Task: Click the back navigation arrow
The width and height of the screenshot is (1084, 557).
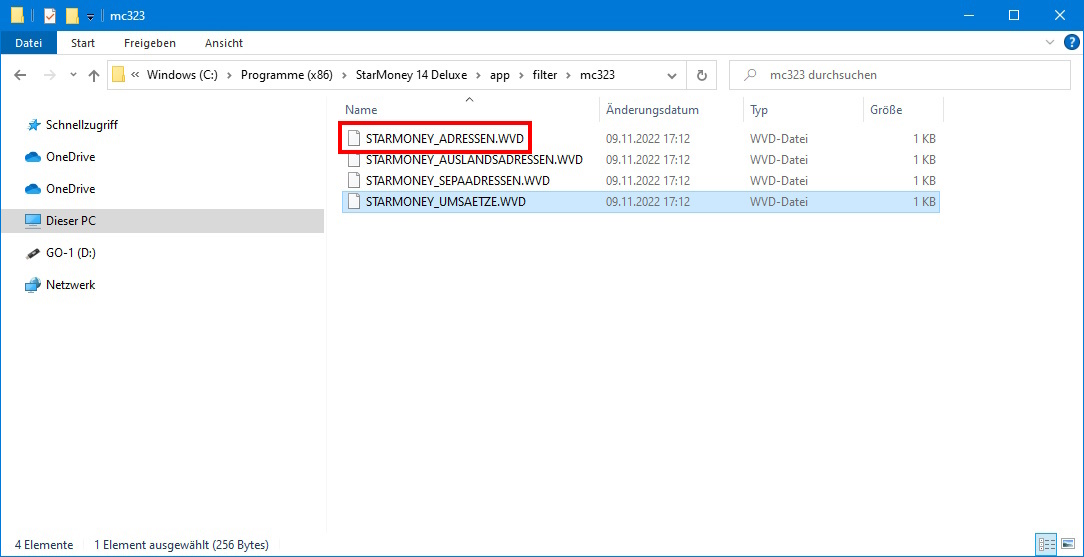Action: tap(21, 75)
